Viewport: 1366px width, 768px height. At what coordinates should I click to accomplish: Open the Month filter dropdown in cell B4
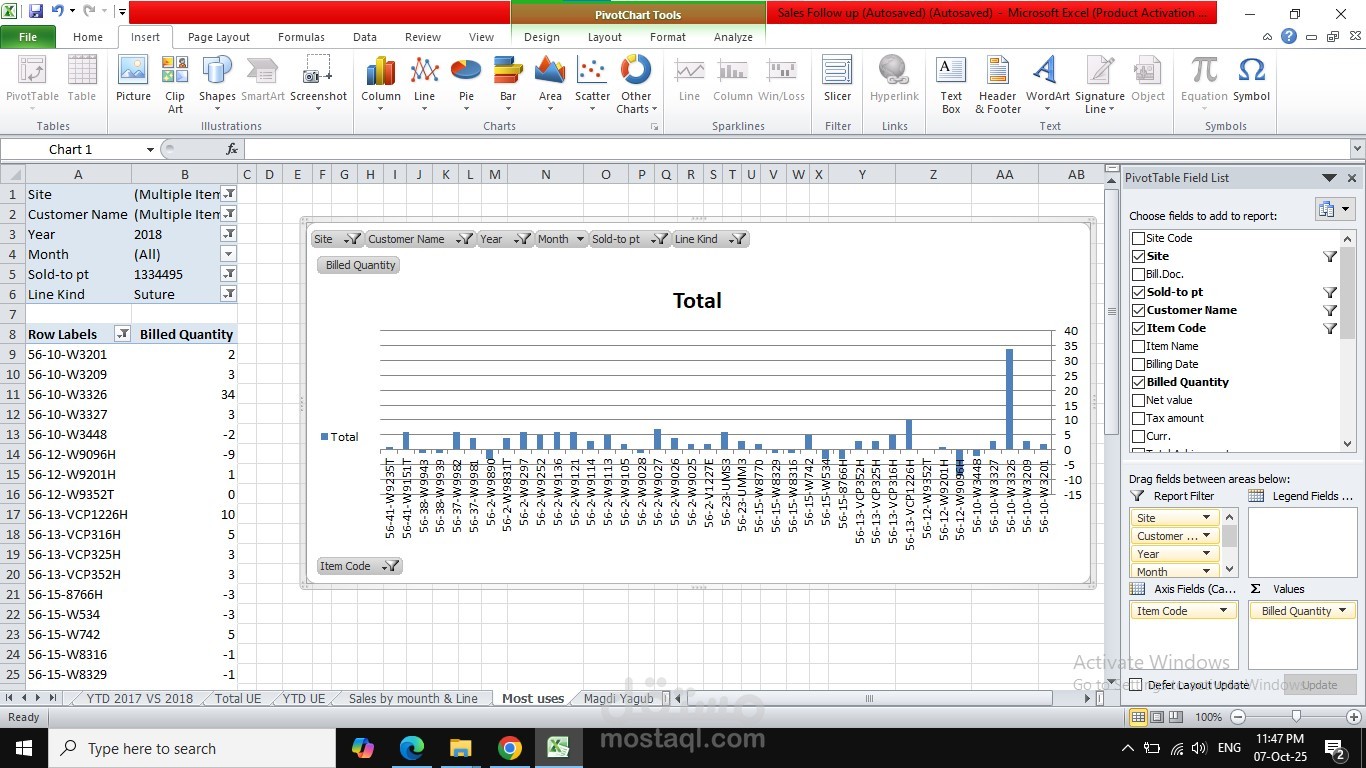pos(229,254)
